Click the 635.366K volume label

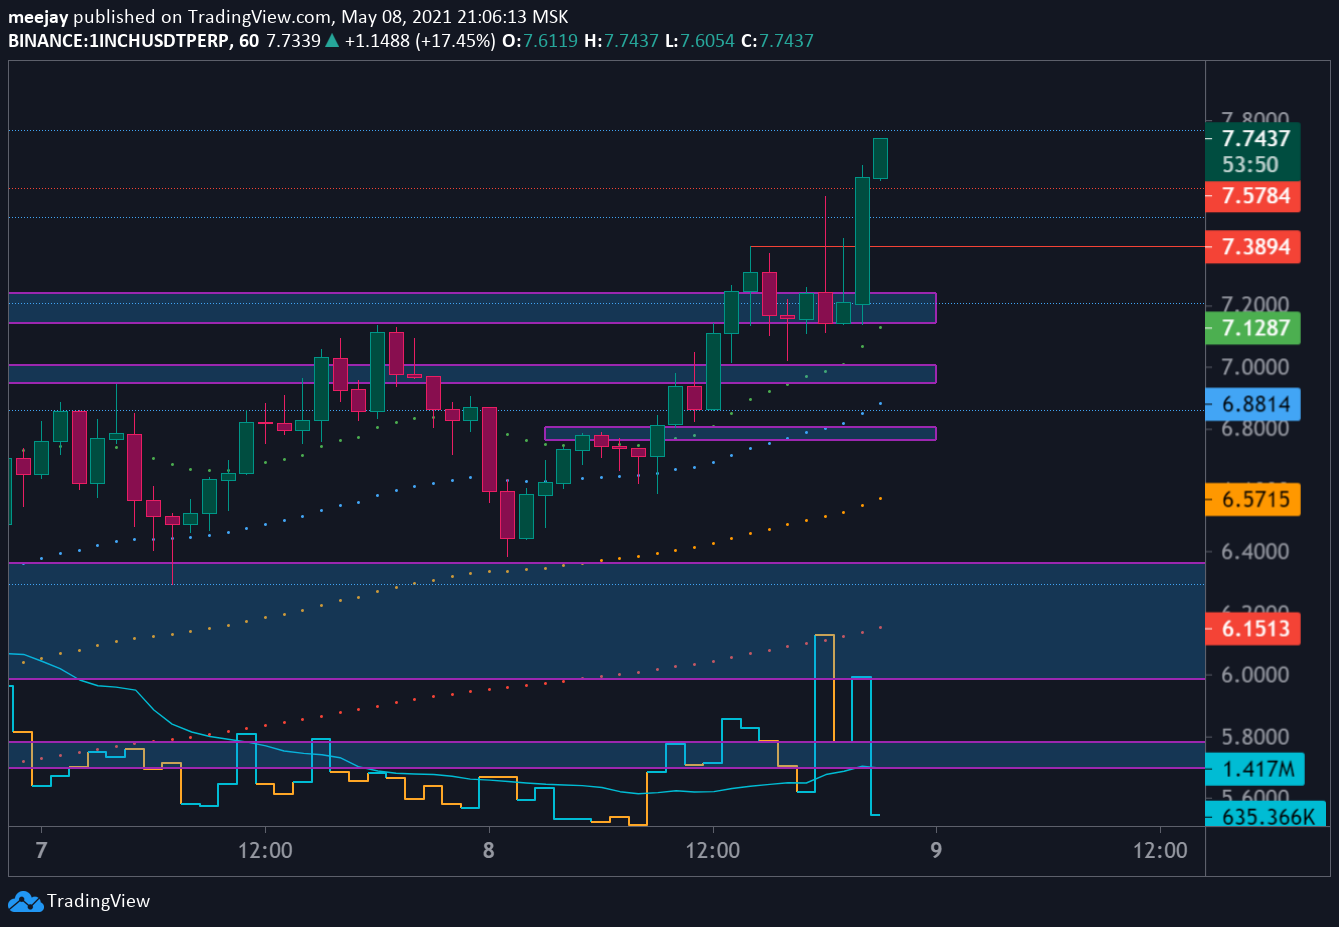click(1266, 816)
